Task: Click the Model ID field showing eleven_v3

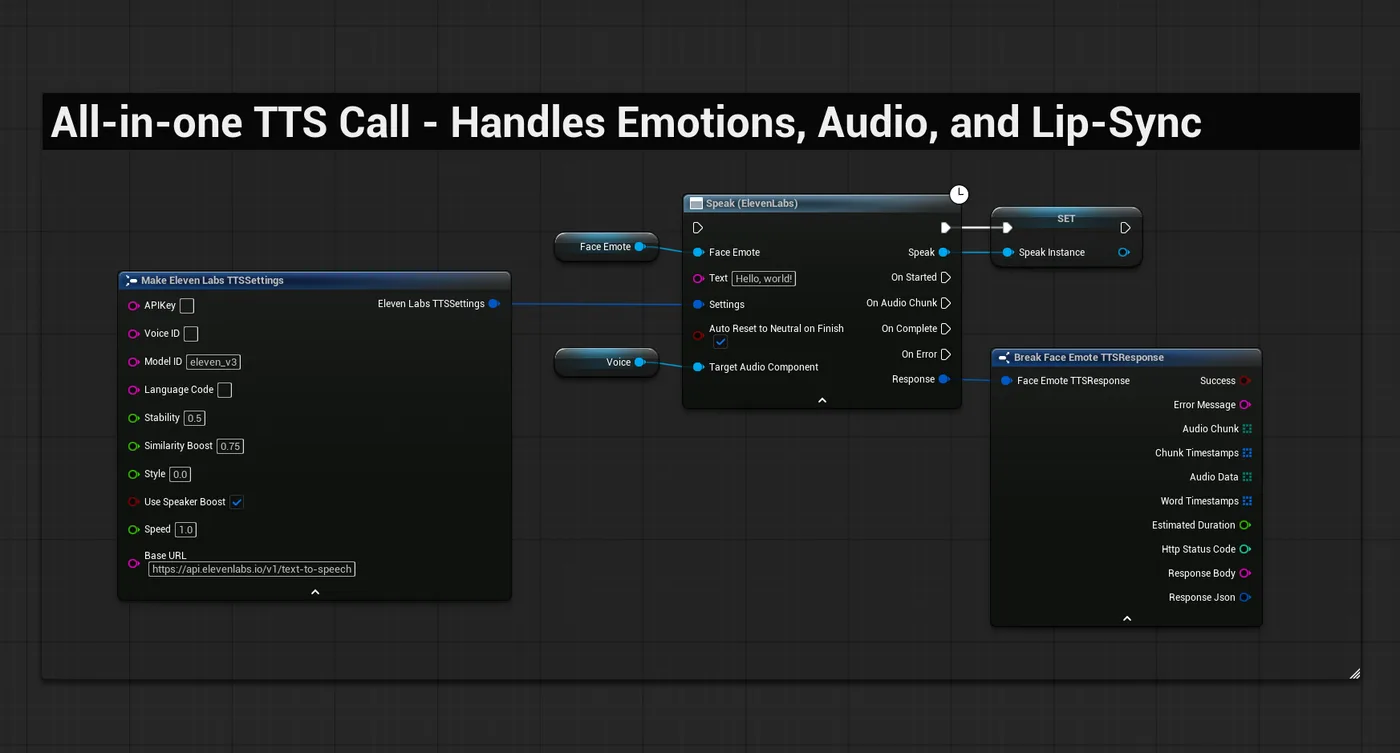Action: 213,362
